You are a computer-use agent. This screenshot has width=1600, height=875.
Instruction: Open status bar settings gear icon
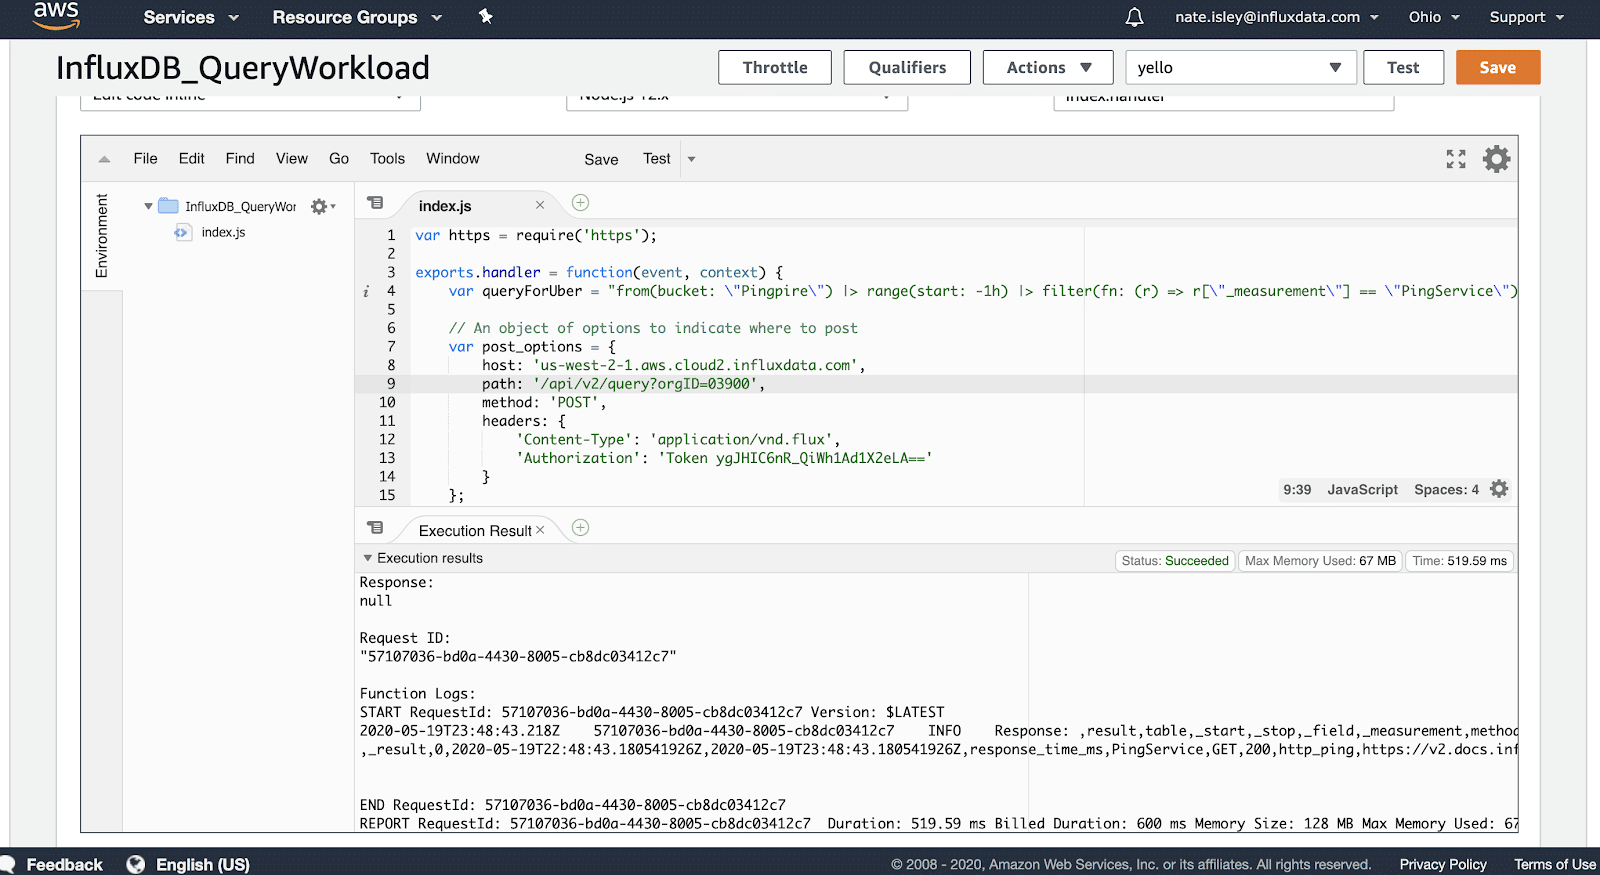coord(1498,489)
